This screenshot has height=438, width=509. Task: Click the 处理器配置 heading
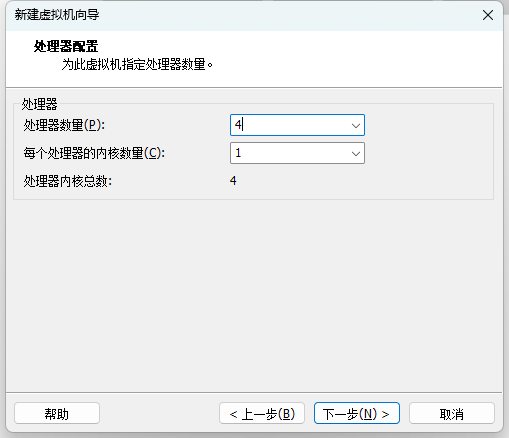(x=66, y=46)
